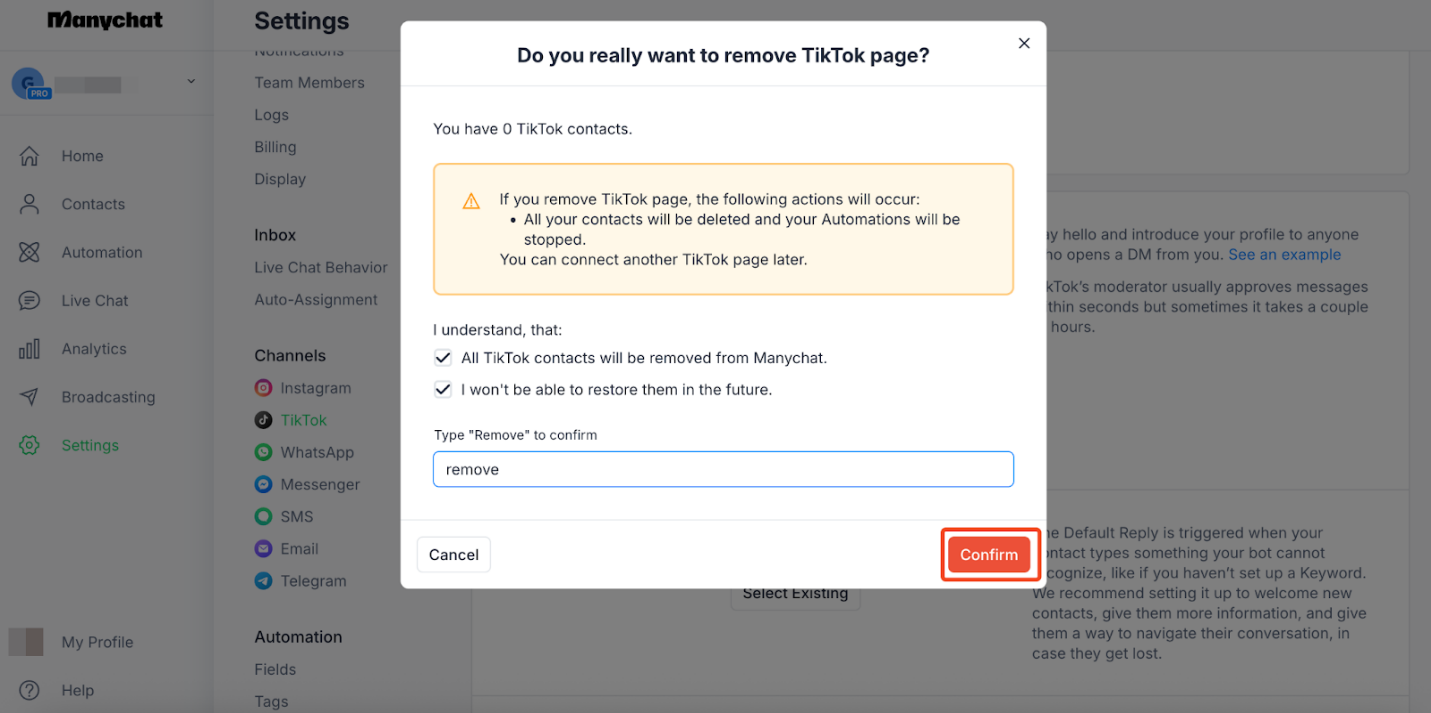This screenshot has width=1431, height=713.
Task: Click the Live Chat bubble icon
Action: coord(30,300)
